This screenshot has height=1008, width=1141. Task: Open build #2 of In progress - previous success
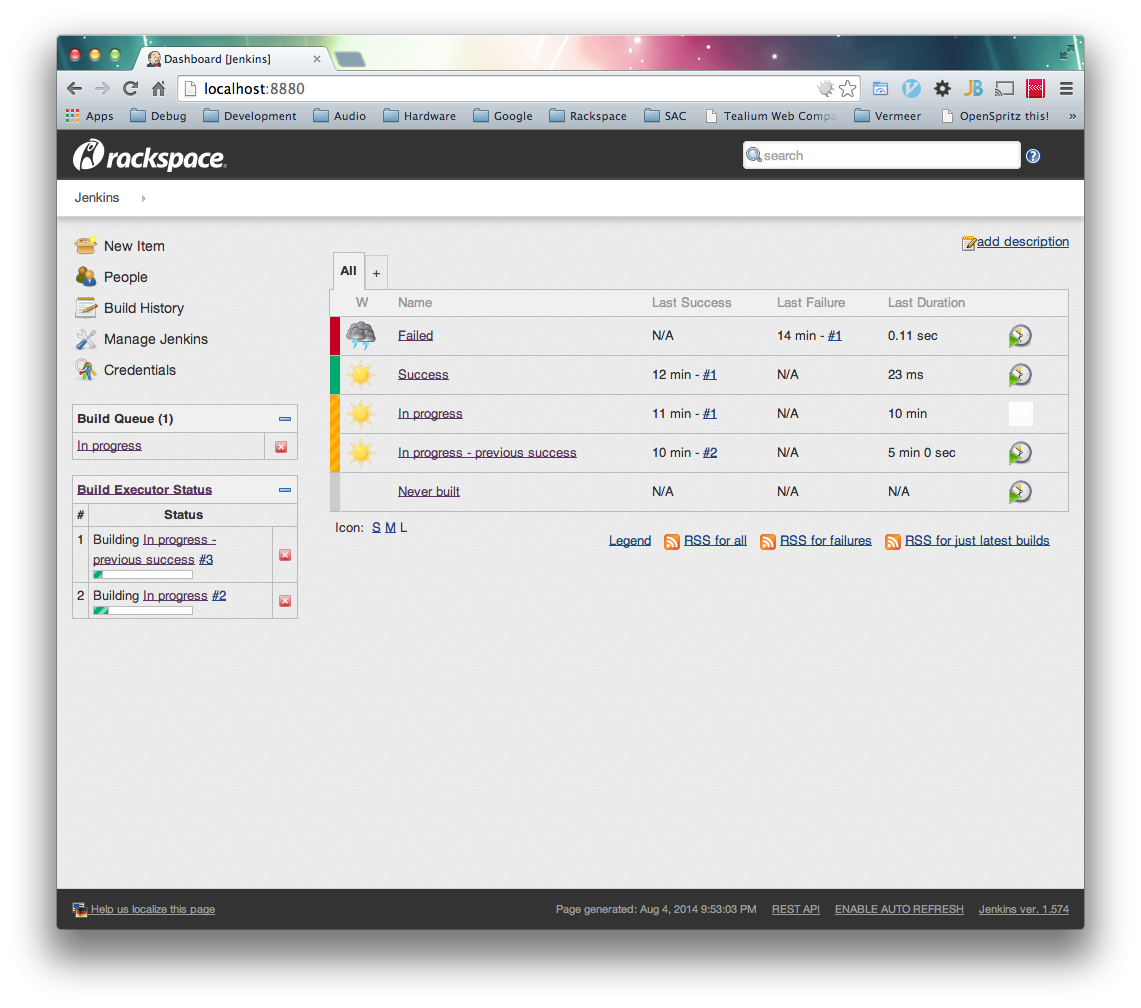click(709, 453)
